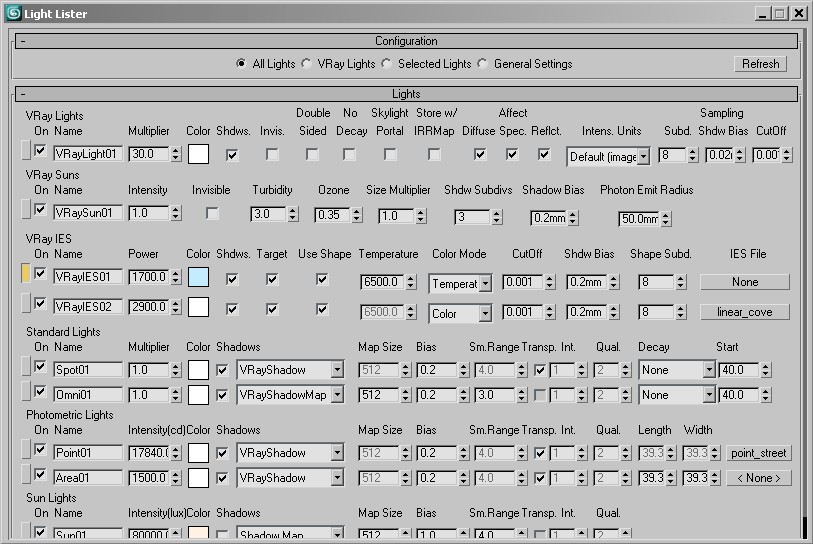Click VRayLight01 multiplier spinner arrows

coord(176,154)
